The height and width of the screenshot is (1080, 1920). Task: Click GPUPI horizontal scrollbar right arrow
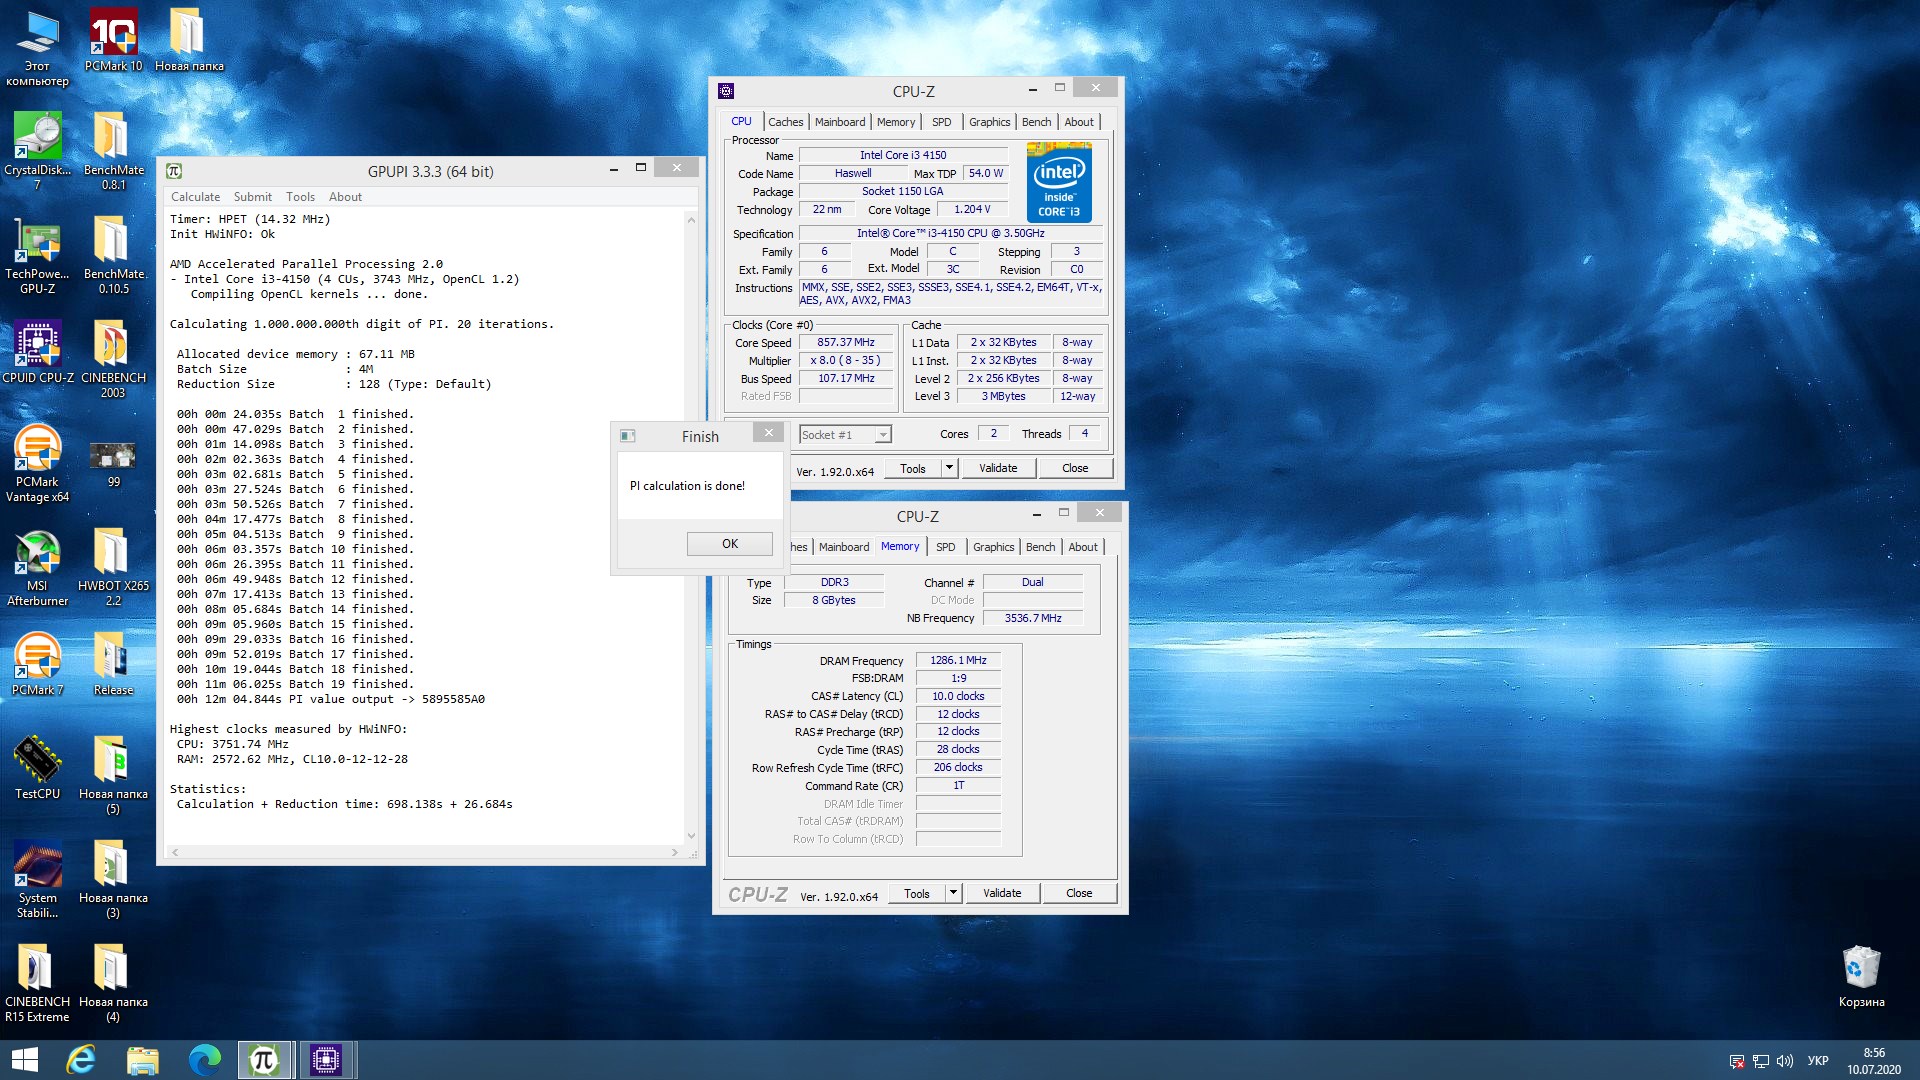click(675, 853)
